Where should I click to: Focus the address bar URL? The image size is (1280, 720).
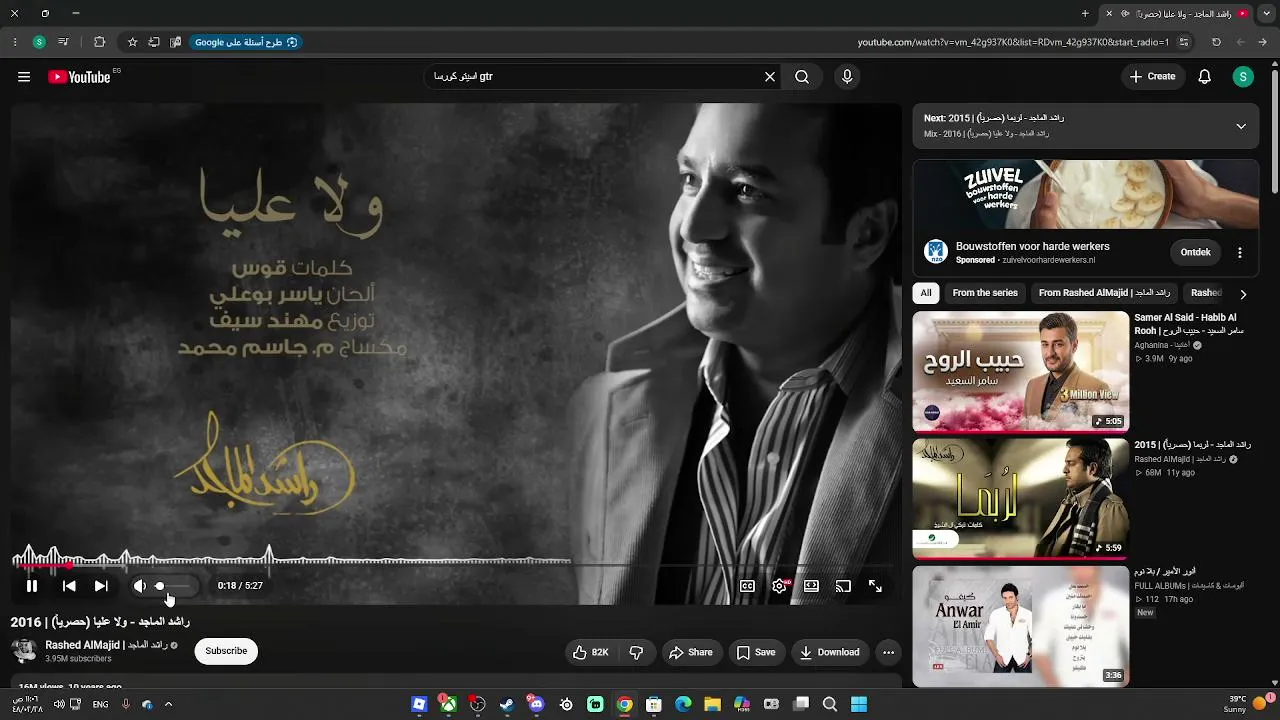(1013, 42)
